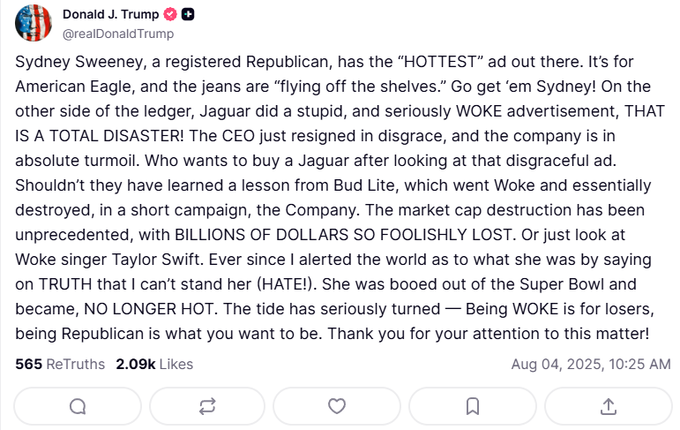The width and height of the screenshot is (680, 430).
Task: Like the post with heart icon
Action: (337, 407)
